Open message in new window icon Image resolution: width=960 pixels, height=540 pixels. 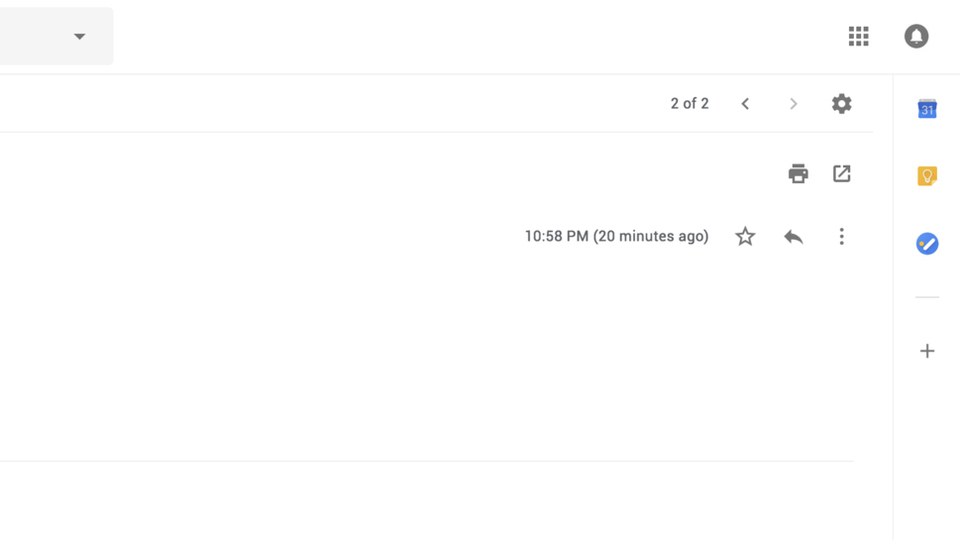(842, 174)
